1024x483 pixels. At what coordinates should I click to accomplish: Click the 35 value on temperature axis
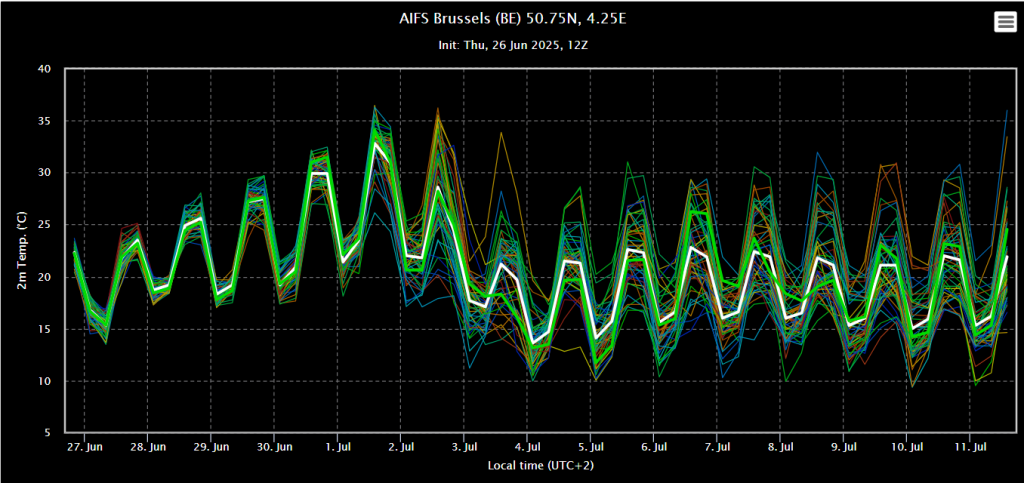pyautogui.click(x=44, y=121)
